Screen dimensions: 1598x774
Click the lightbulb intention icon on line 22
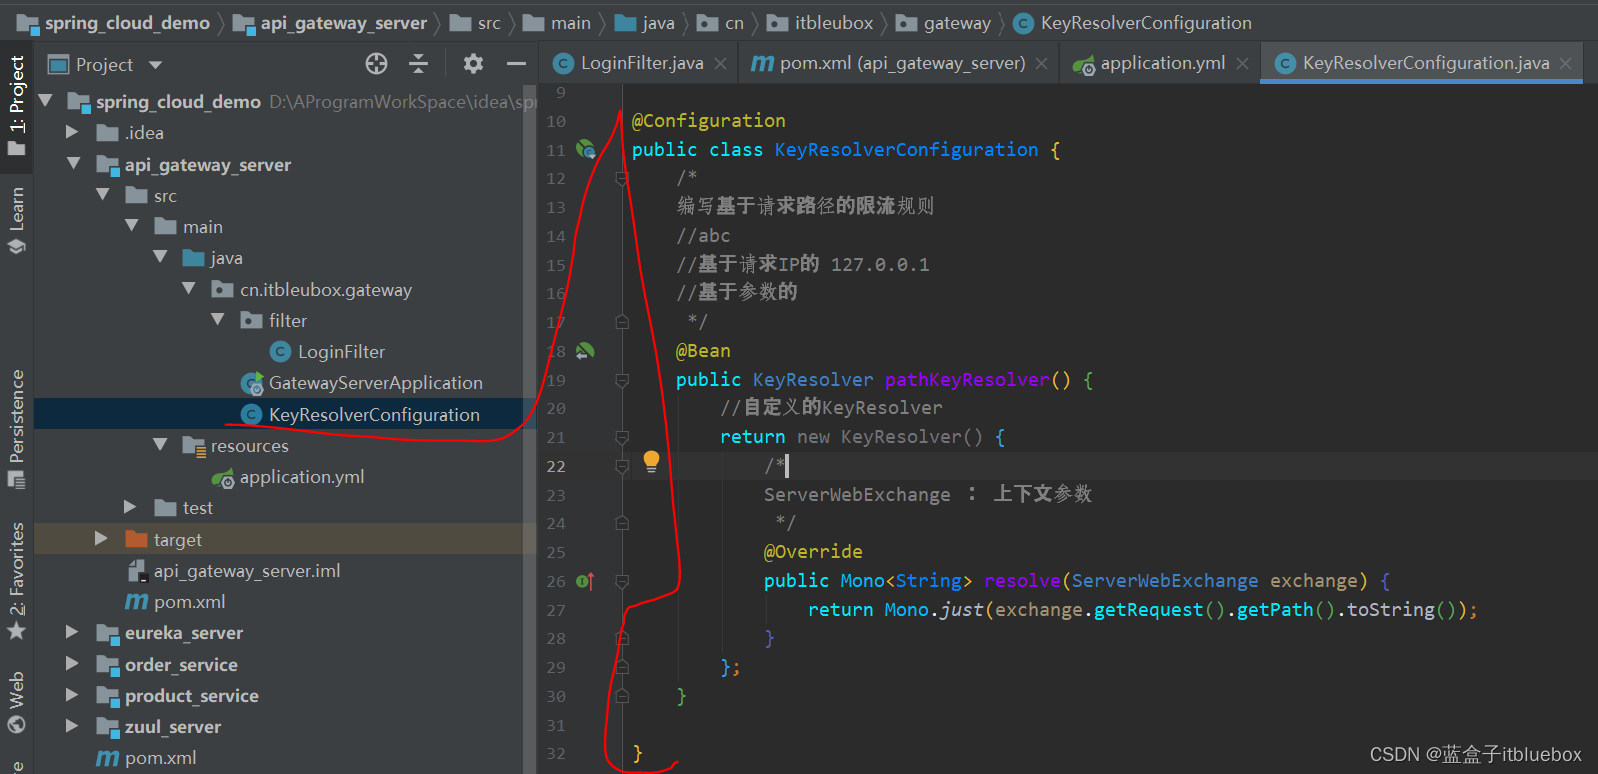point(651,462)
